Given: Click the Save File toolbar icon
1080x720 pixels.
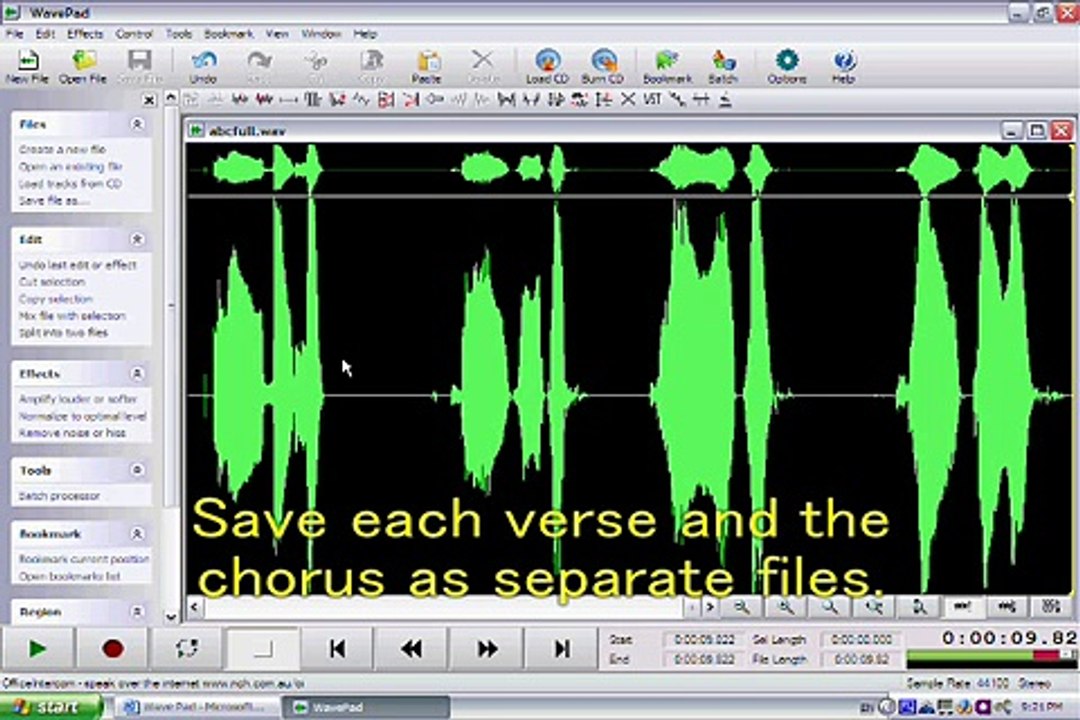Looking at the screenshot, I should [140, 67].
